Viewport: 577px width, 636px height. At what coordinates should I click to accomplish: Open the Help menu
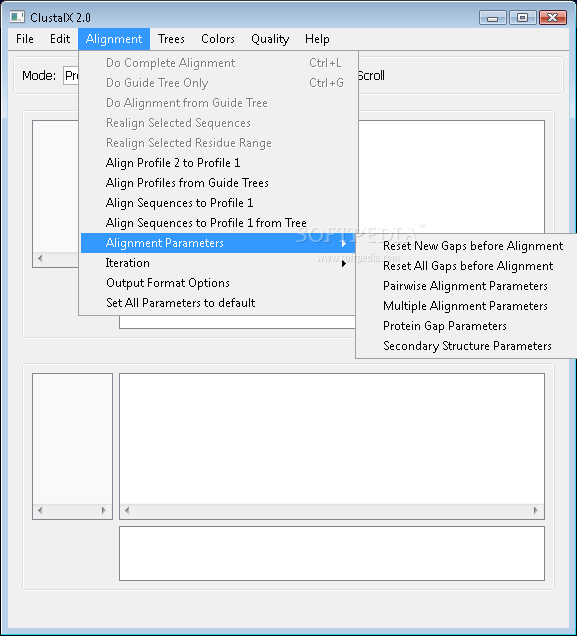[x=317, y=39]
